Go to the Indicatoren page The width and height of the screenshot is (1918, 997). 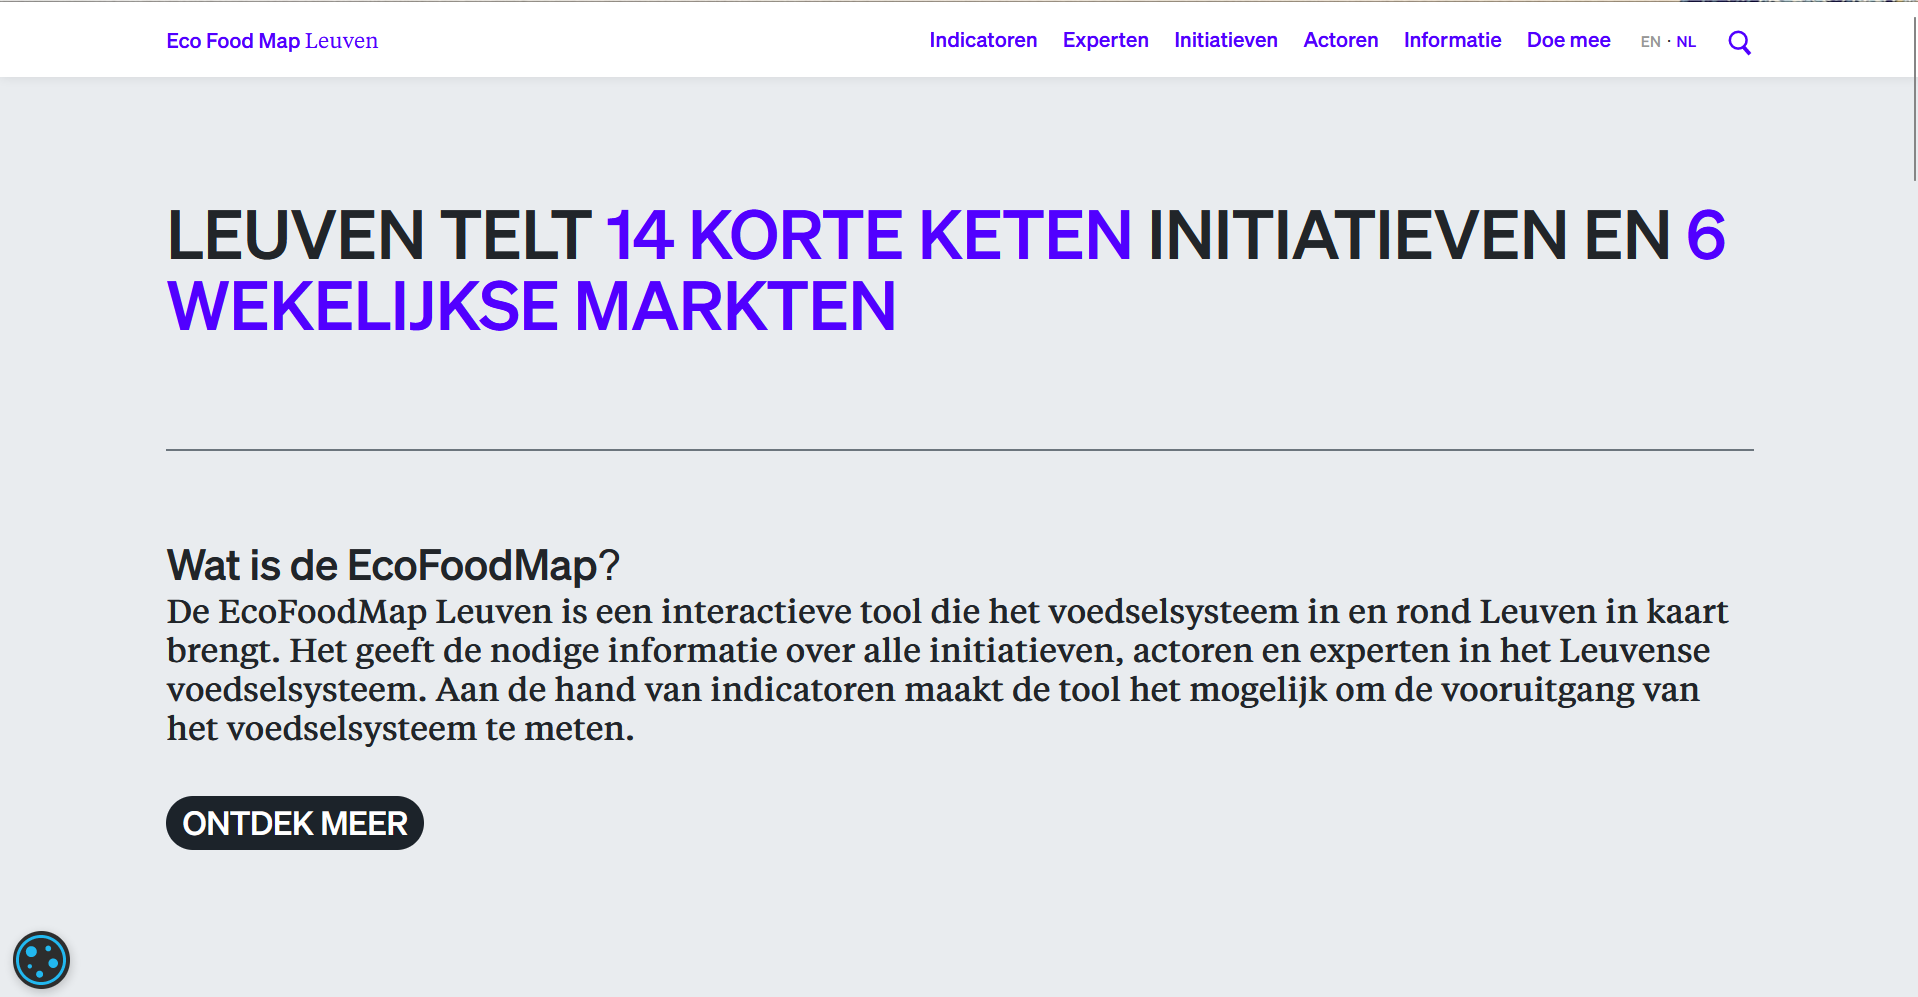[982, 40]
